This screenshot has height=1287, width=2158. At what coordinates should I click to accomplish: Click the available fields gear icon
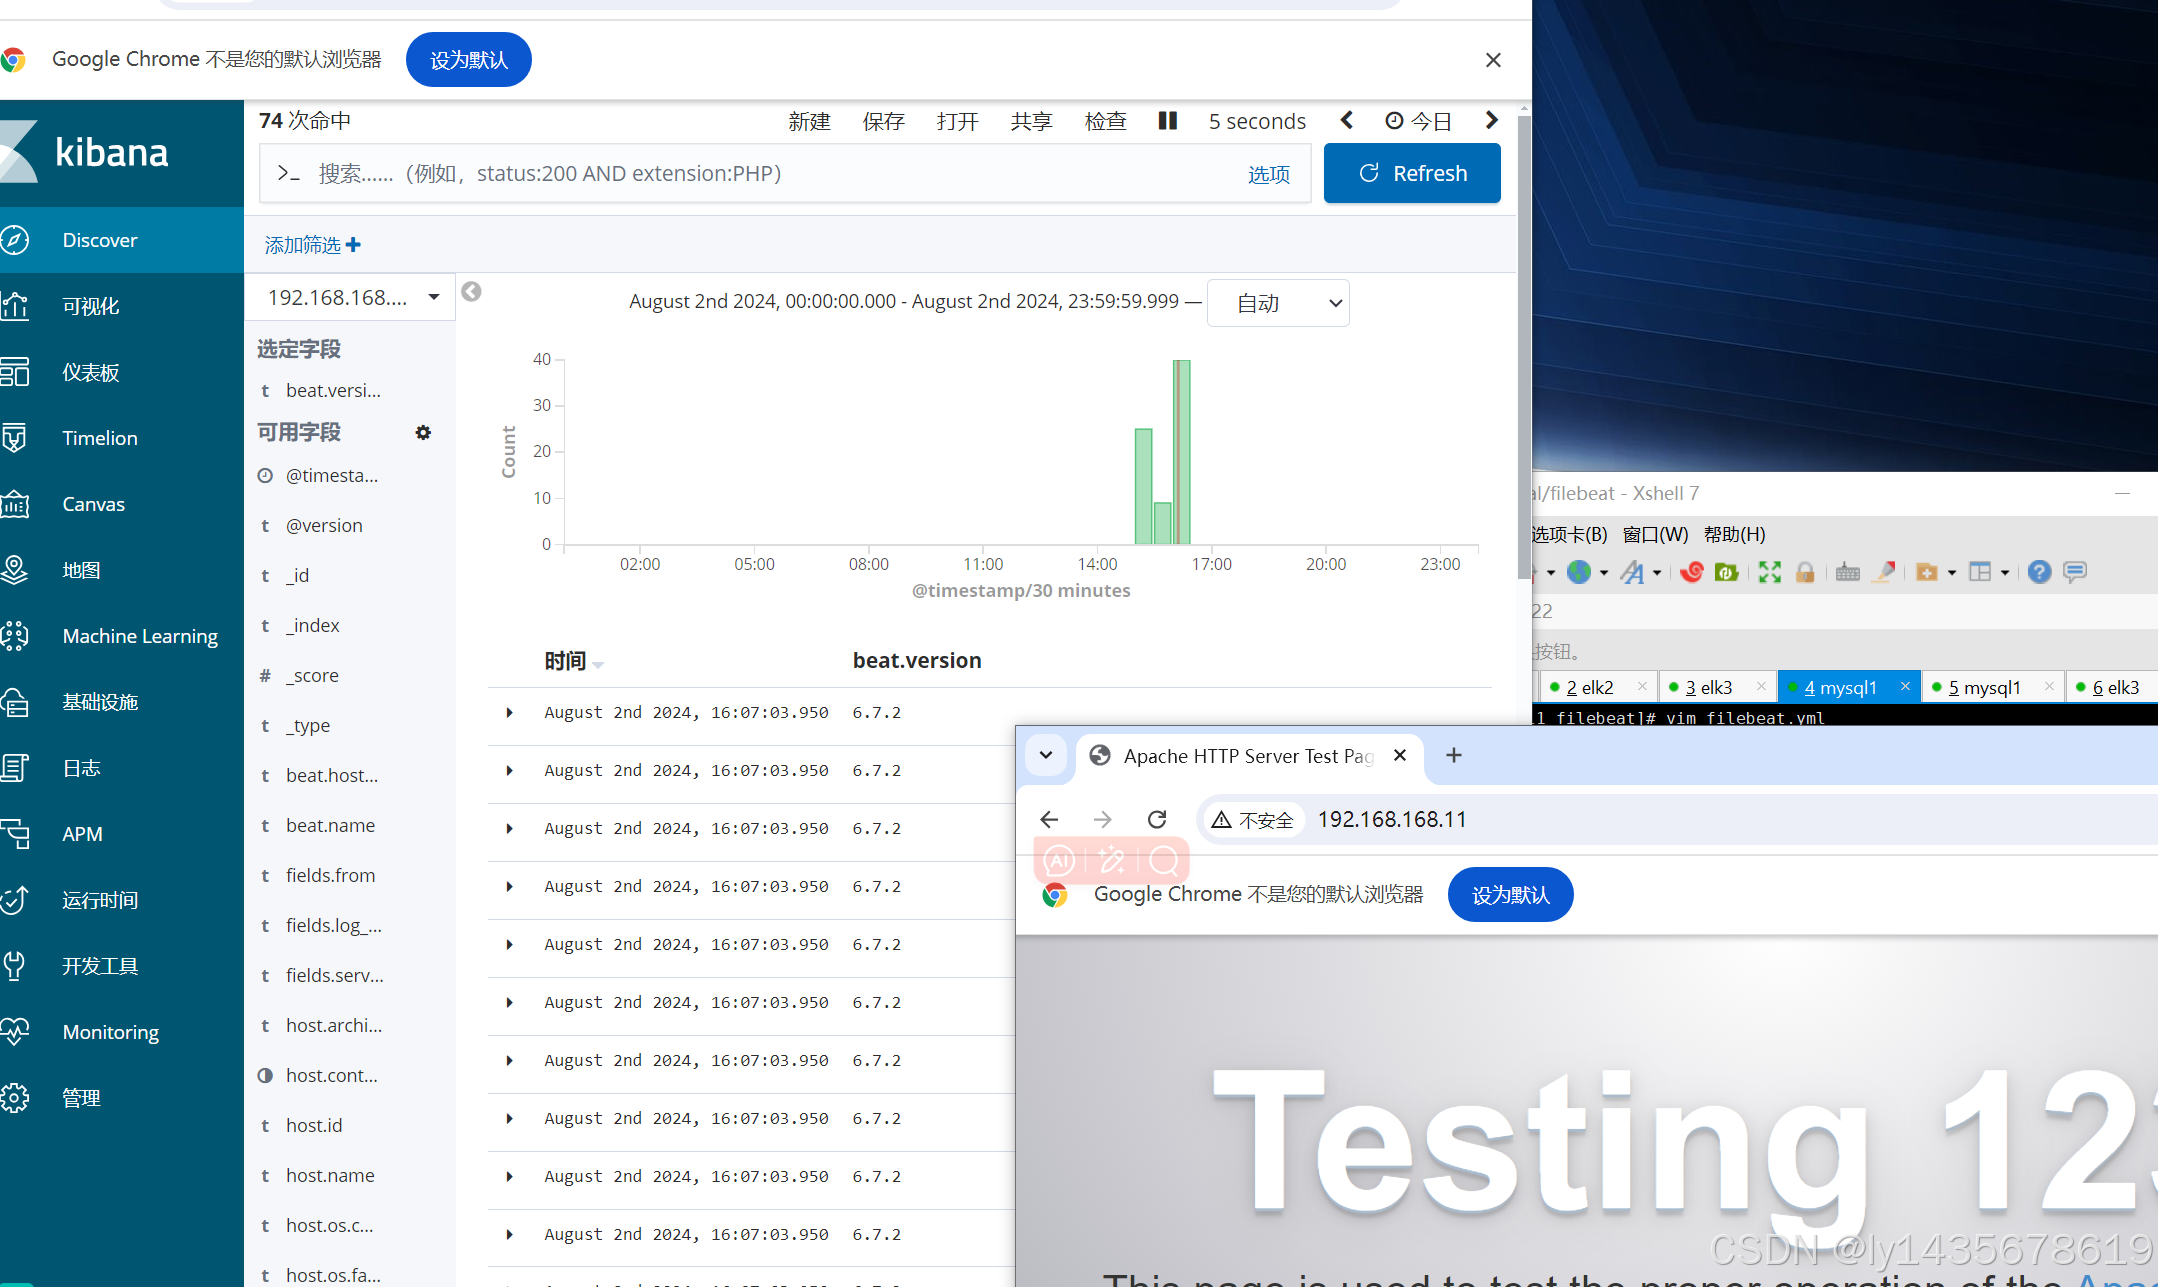(x=423, y=432)
